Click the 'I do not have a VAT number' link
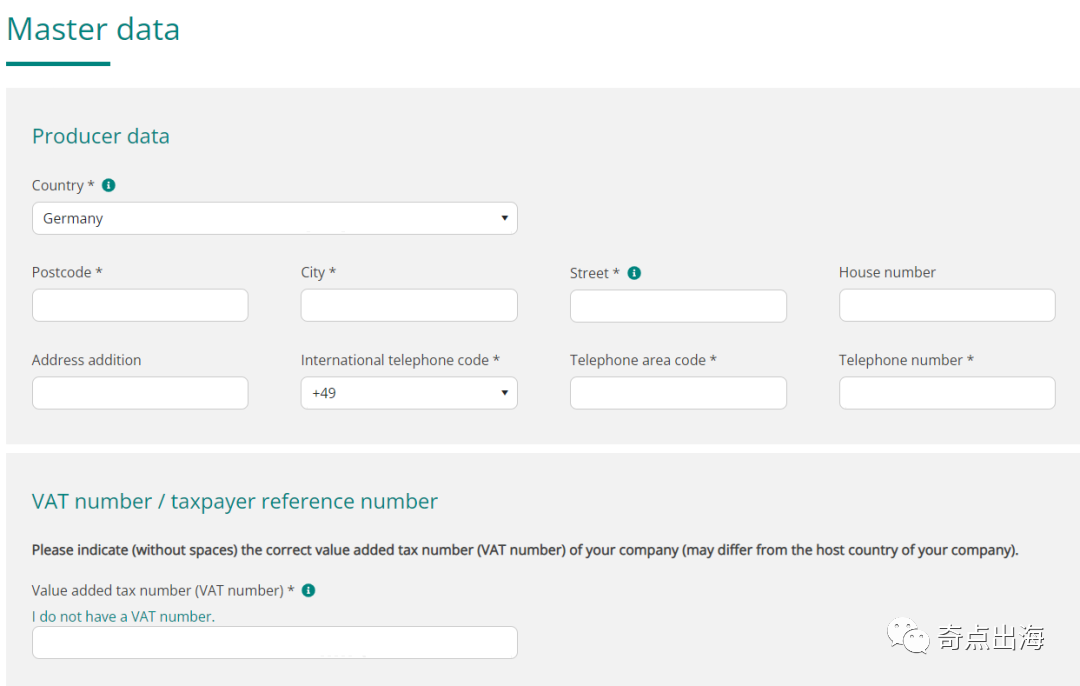1080x686 pixels. point(123,616)
